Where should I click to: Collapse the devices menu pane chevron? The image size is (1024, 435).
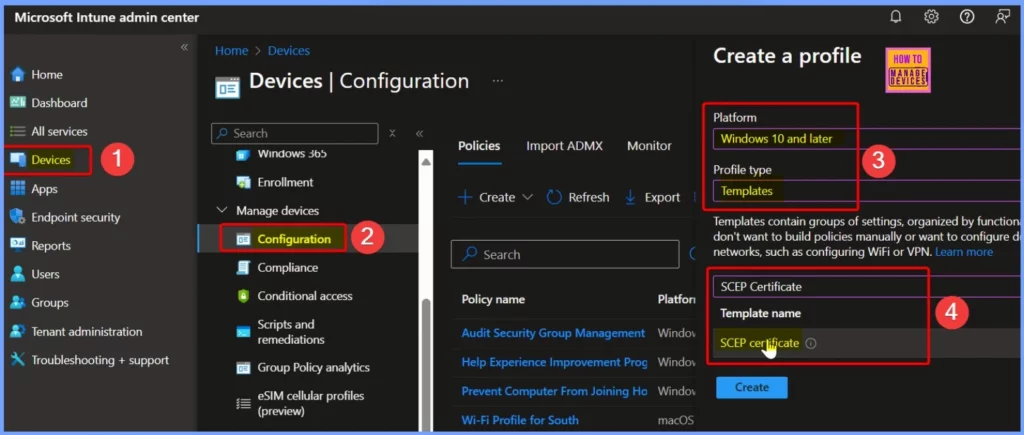419,133
